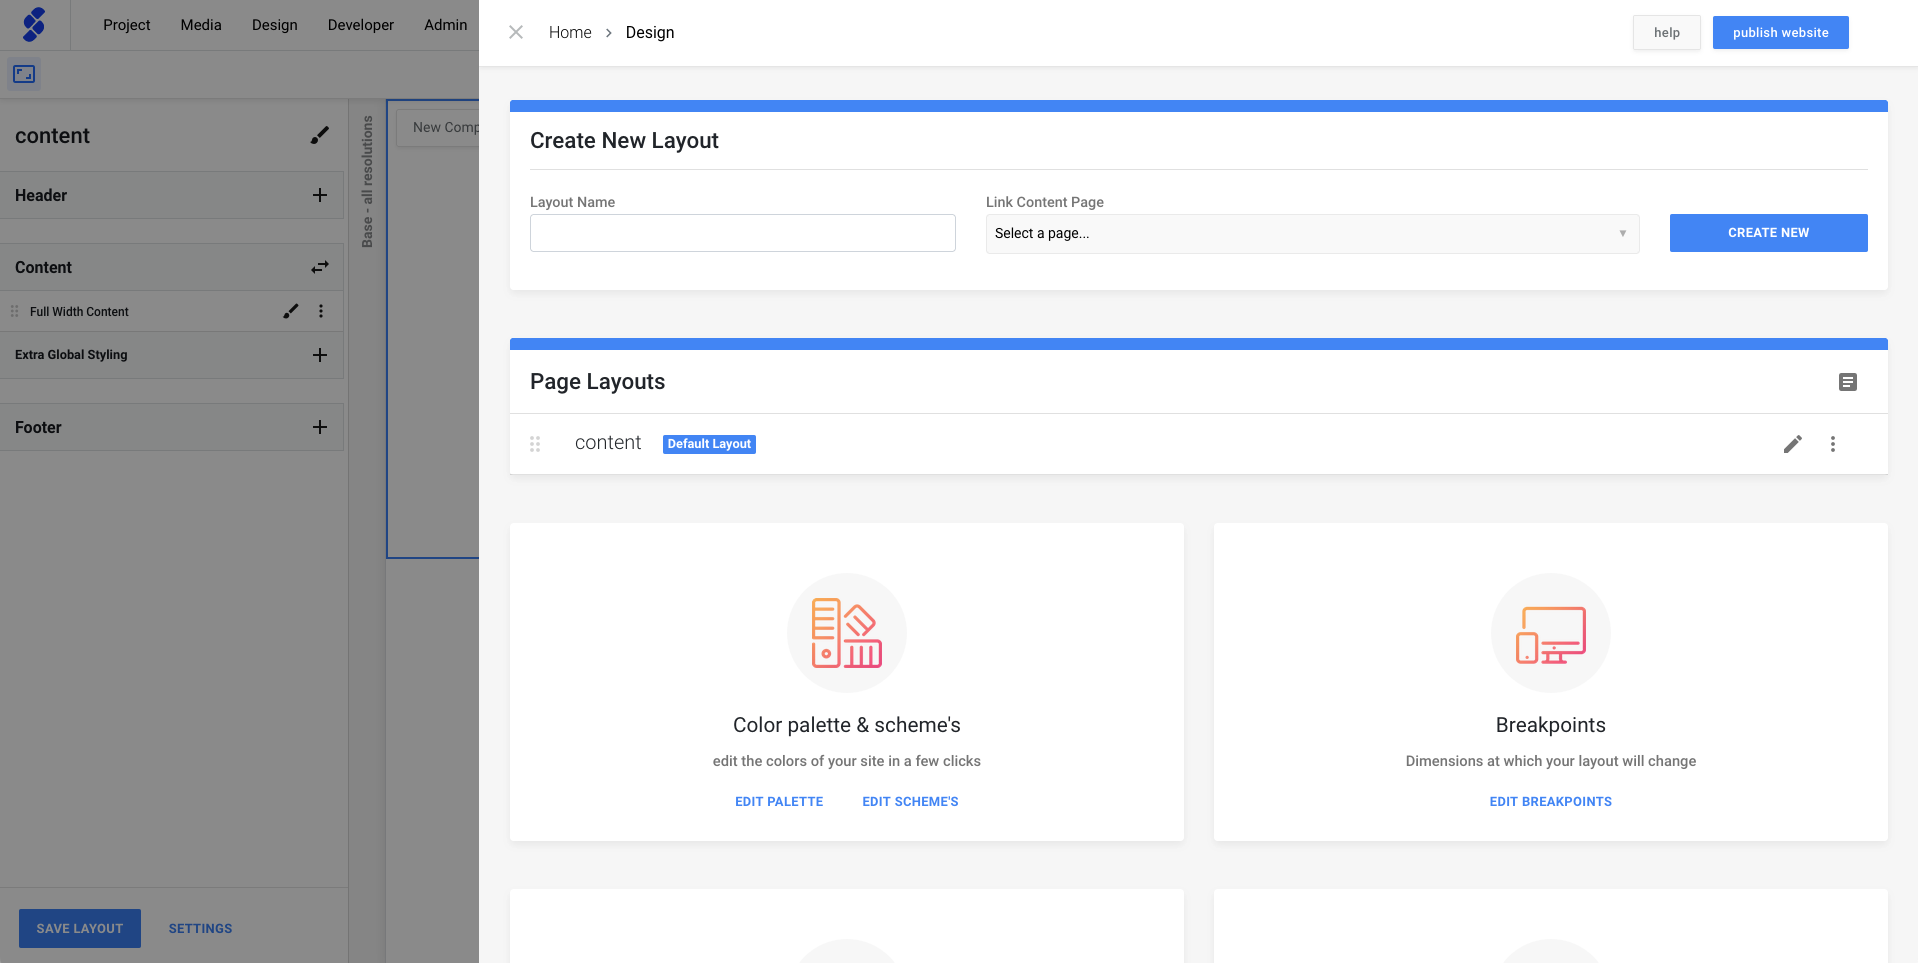Grab the content layout drag handle
The width and height of the screenshot is (1918, 963).
tap(535, 444)
